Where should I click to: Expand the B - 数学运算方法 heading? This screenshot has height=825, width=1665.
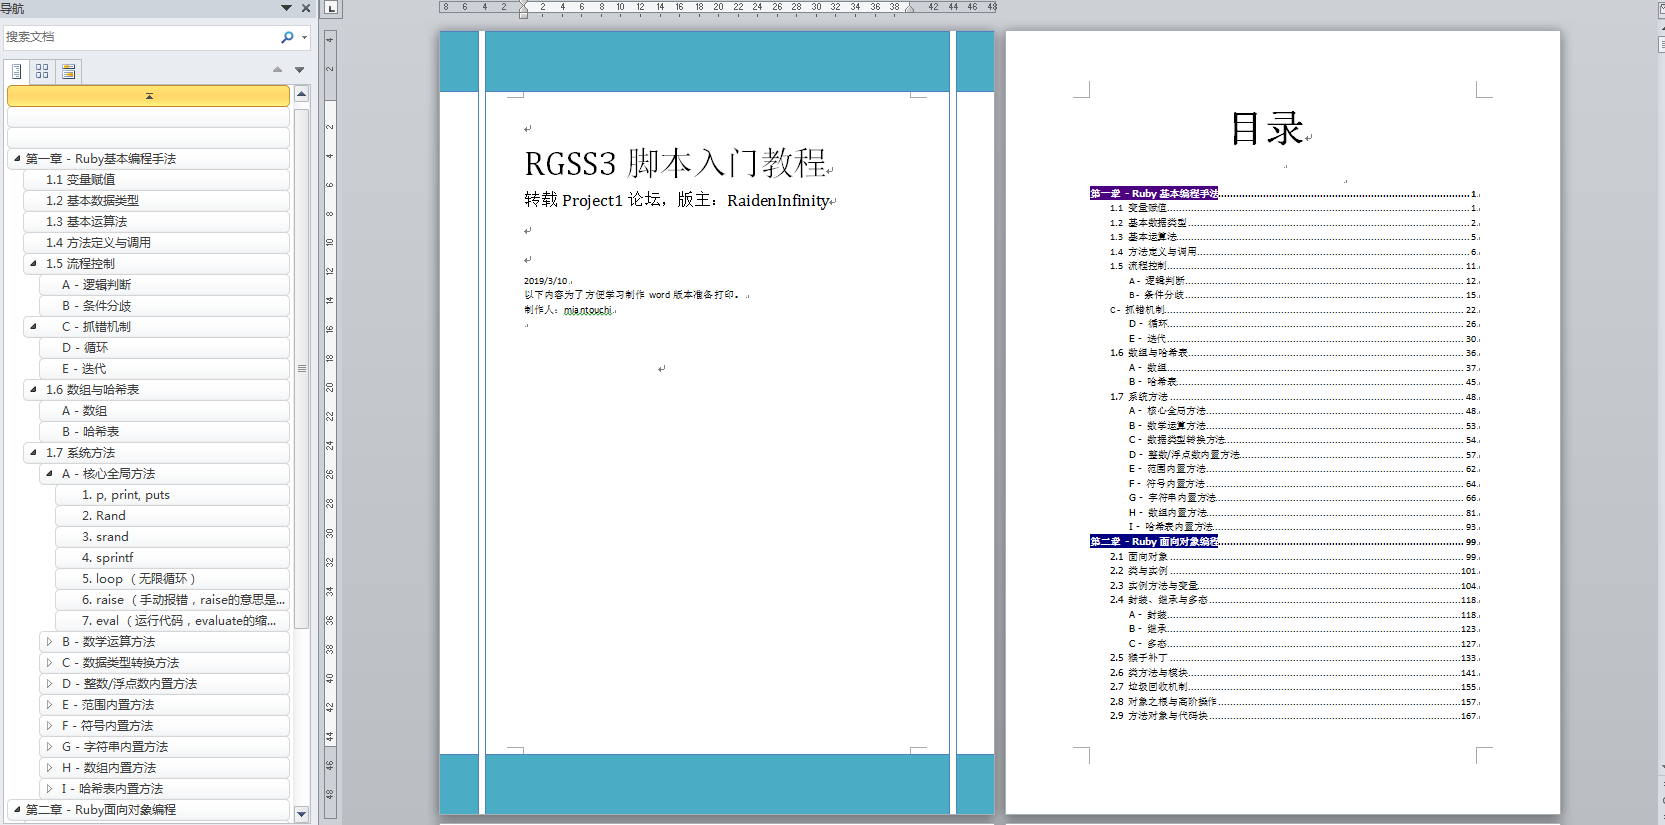[x=49, y=641]
